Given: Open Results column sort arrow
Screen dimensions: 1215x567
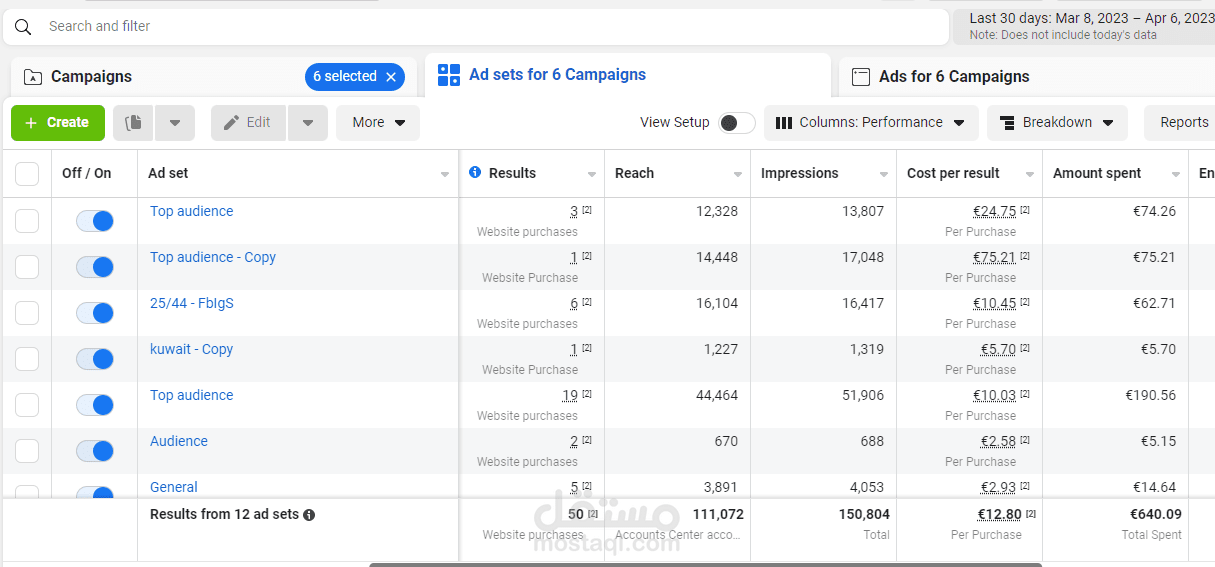Looking at the screenshot, I should tap(591, 175).
